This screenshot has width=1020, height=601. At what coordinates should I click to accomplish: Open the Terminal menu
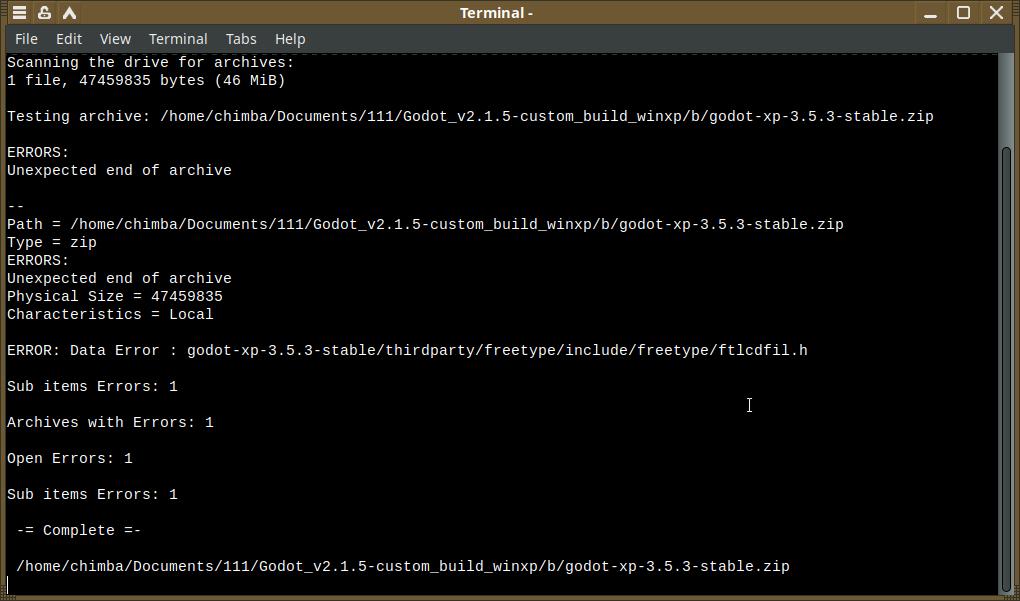pyautogui.click(x=178, y=39)
